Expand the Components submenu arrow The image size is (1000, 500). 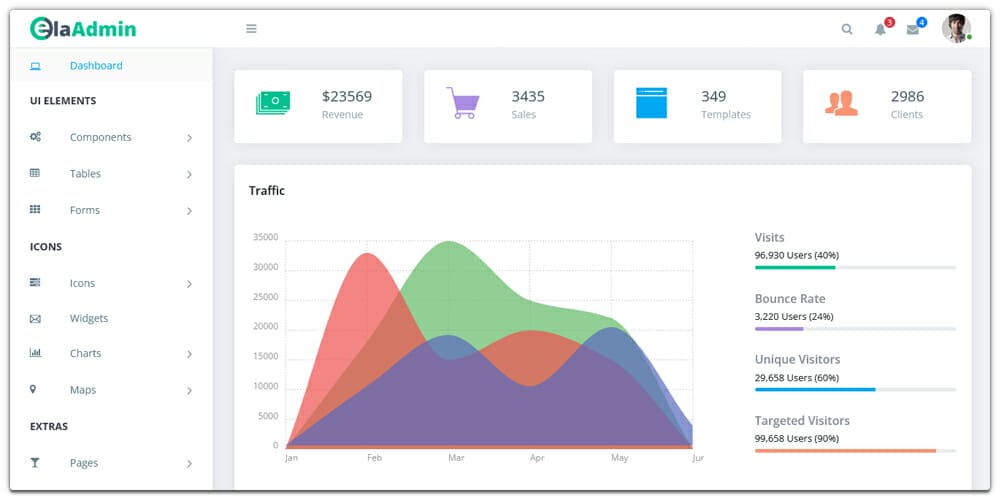(x=189, y=138)
